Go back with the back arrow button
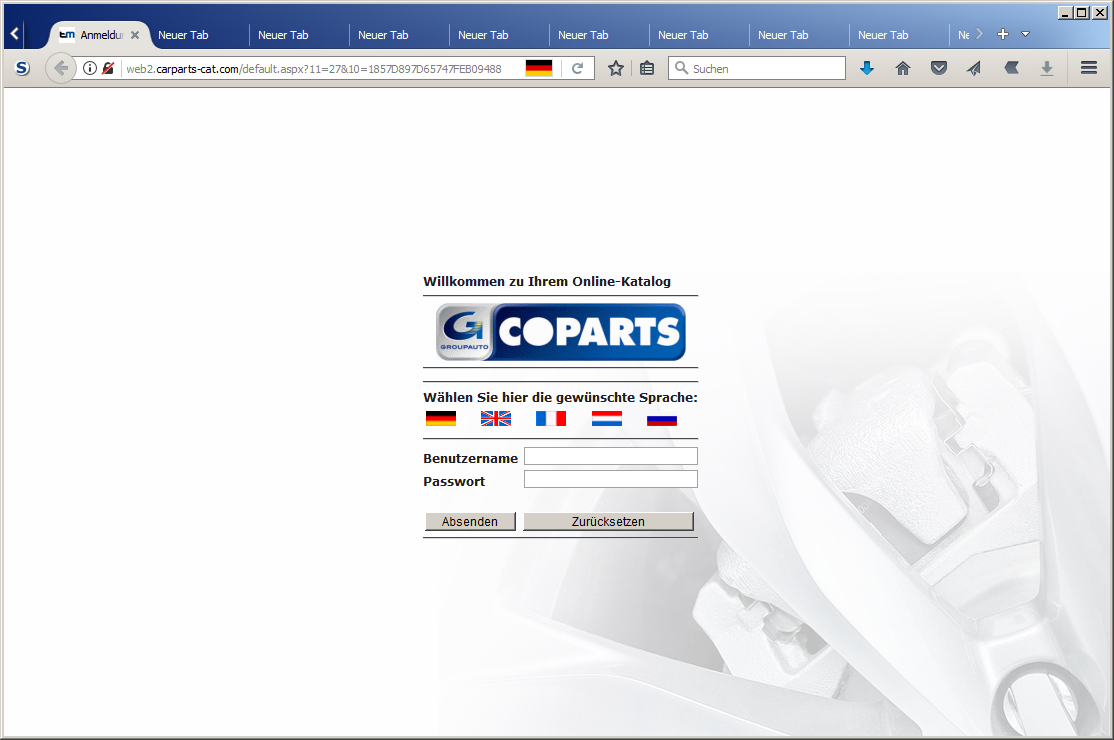The height and width of the screenshot is (740, 1114). click(61, 68)
